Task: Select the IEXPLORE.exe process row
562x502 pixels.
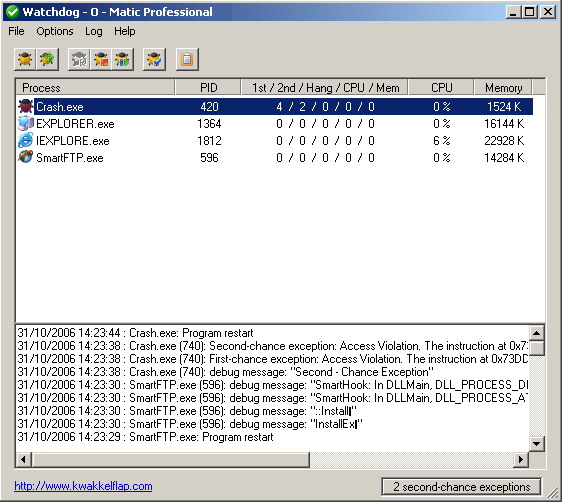Action: [x=275, y=140]
